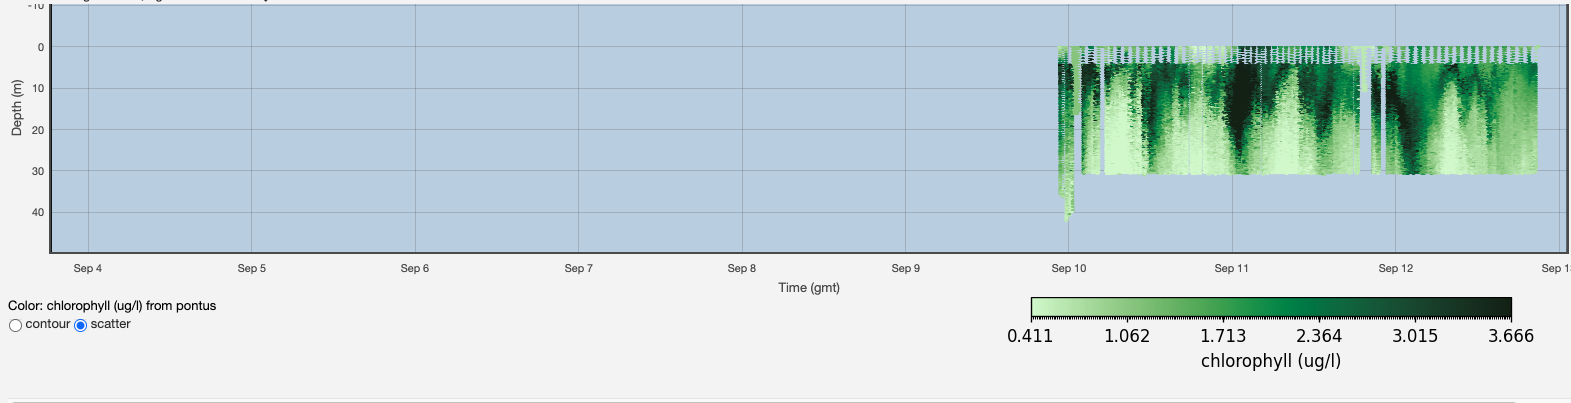The image size is (1571, 403).
Task: Click the Sep 7 time tick label
Action: (x=578, y=269)
